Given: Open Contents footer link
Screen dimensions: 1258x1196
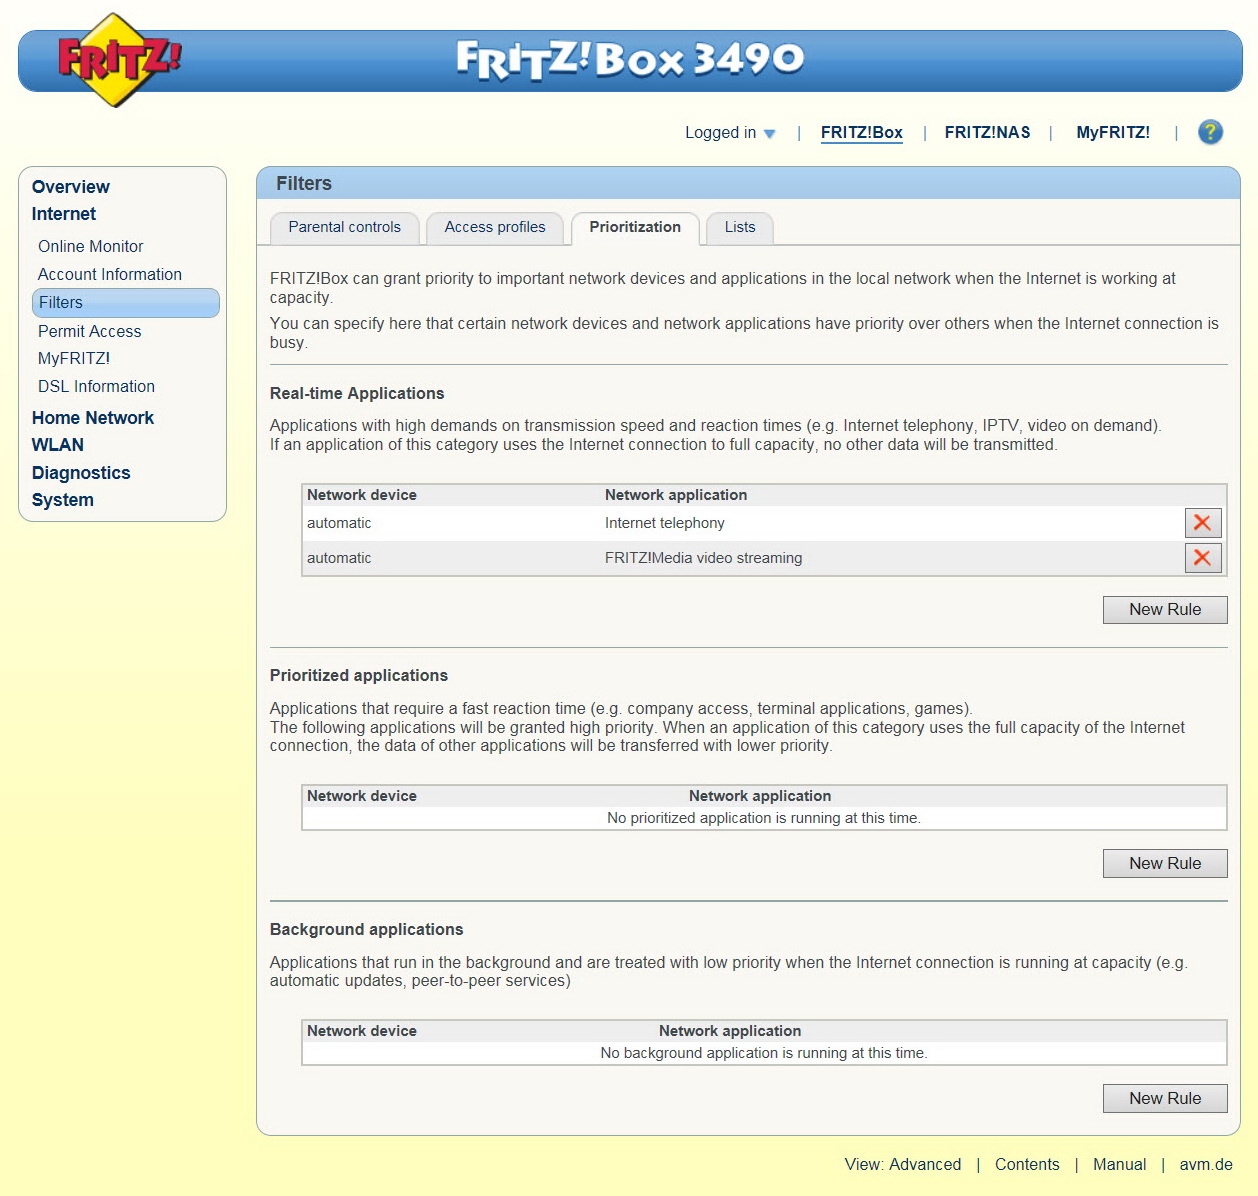Looking at the screenshot, I should 1027,1164.
